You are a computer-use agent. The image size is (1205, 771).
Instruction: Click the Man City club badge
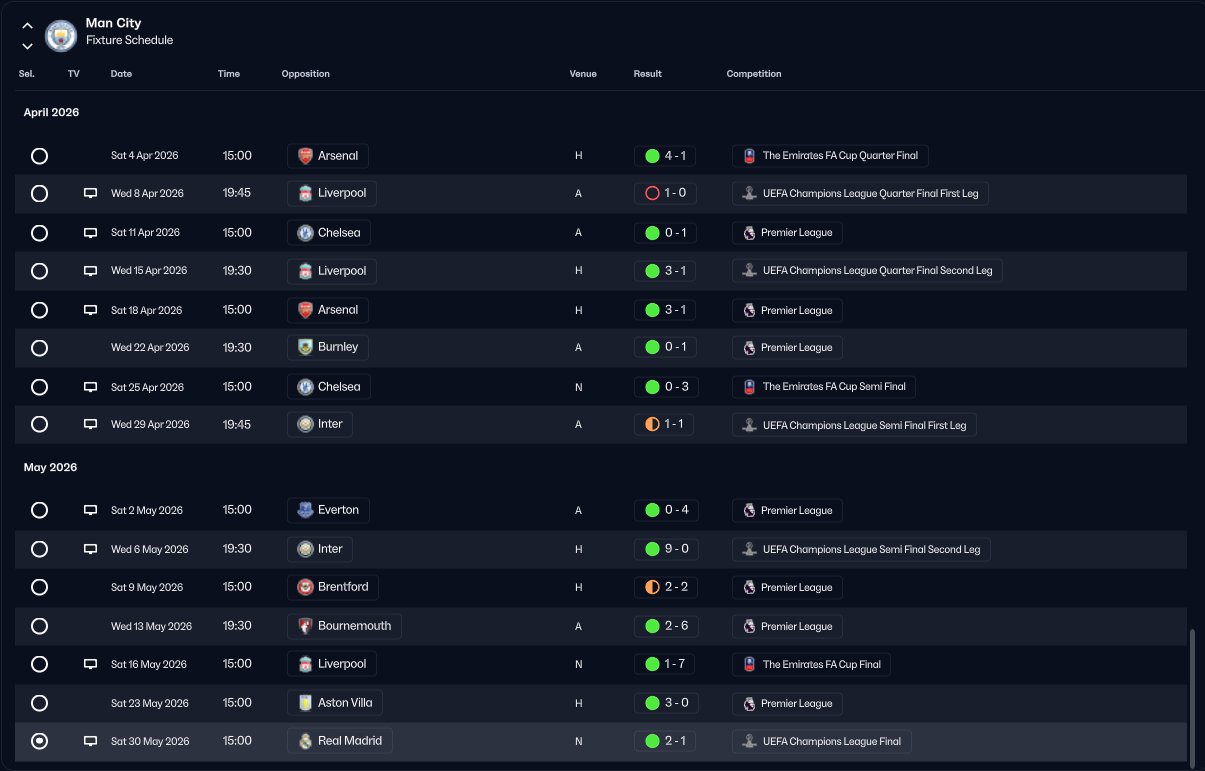pos(61,36)
